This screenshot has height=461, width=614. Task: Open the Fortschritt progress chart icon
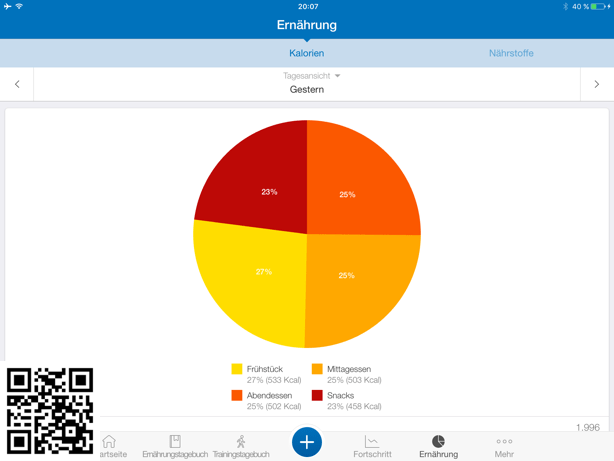(x=372, y=442)
